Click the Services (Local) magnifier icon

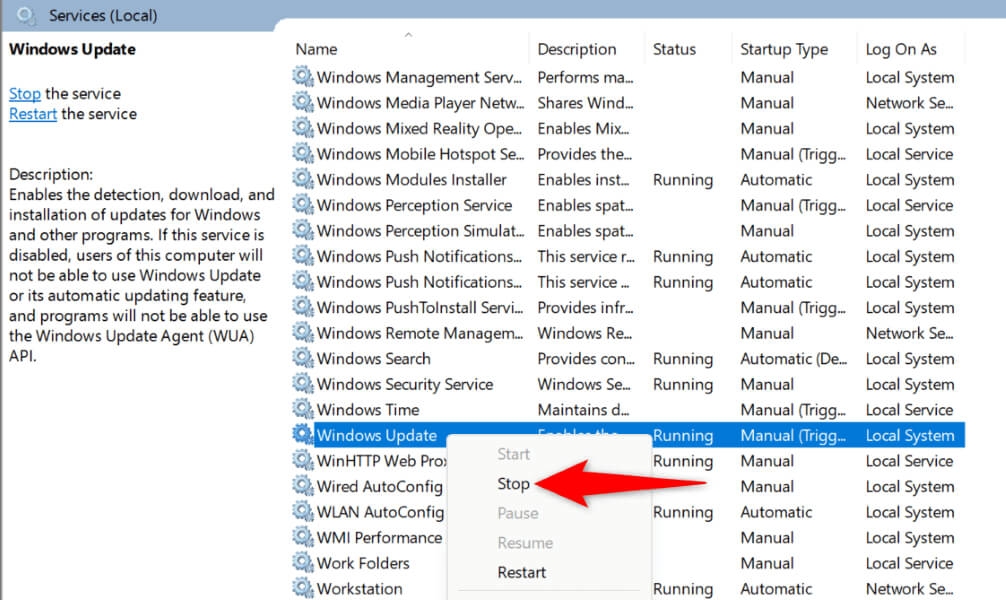tap(27, 15)
